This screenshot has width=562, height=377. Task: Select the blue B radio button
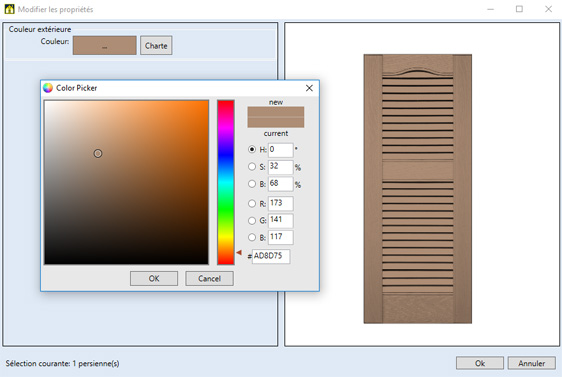tap(252, 237)
